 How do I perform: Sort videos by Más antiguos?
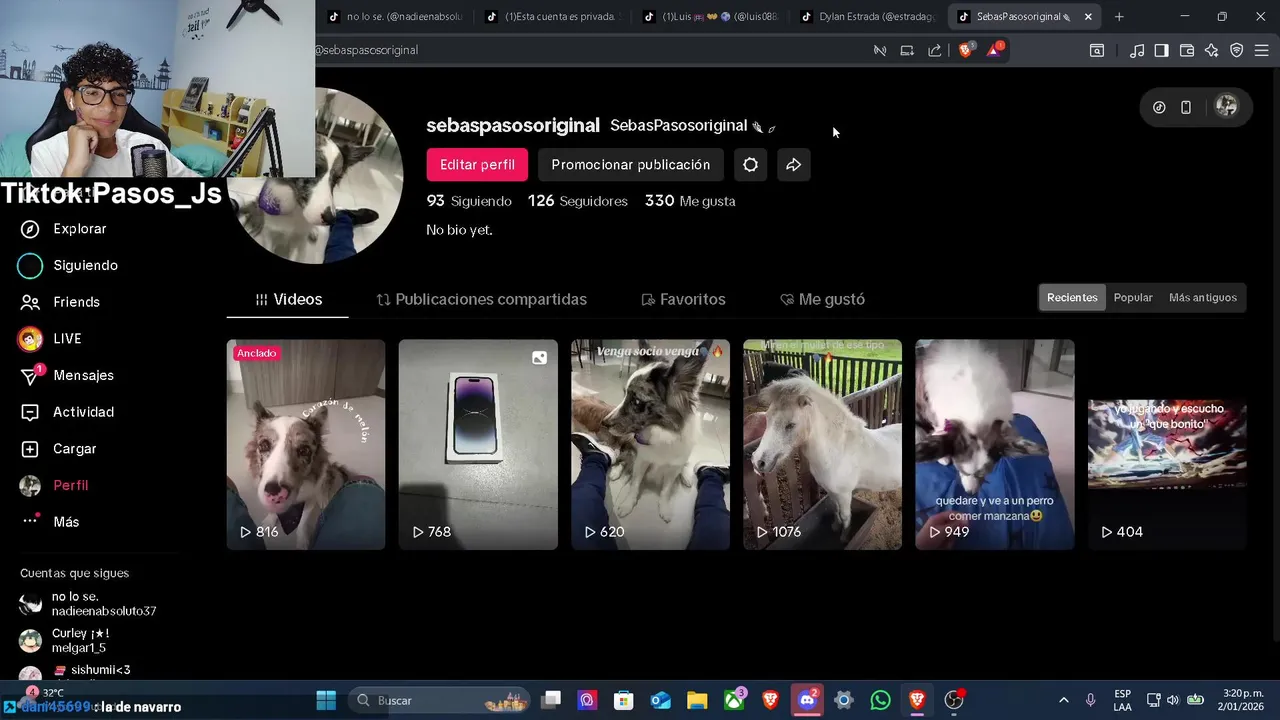(1203, 297)
